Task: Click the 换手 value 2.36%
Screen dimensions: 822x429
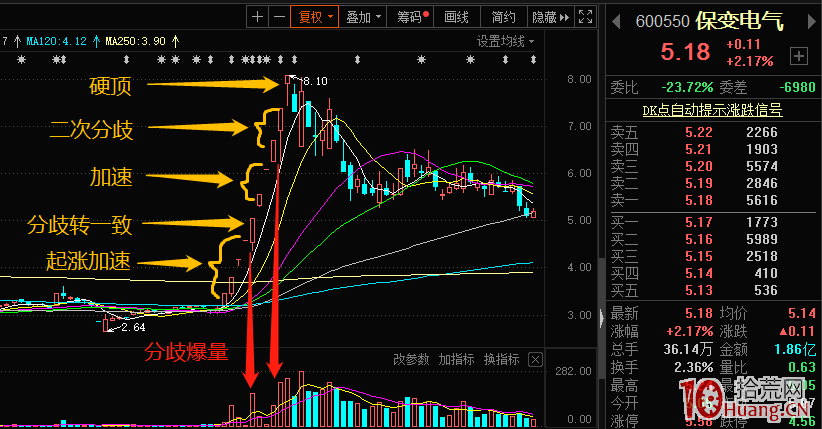Action: (694, 367)
